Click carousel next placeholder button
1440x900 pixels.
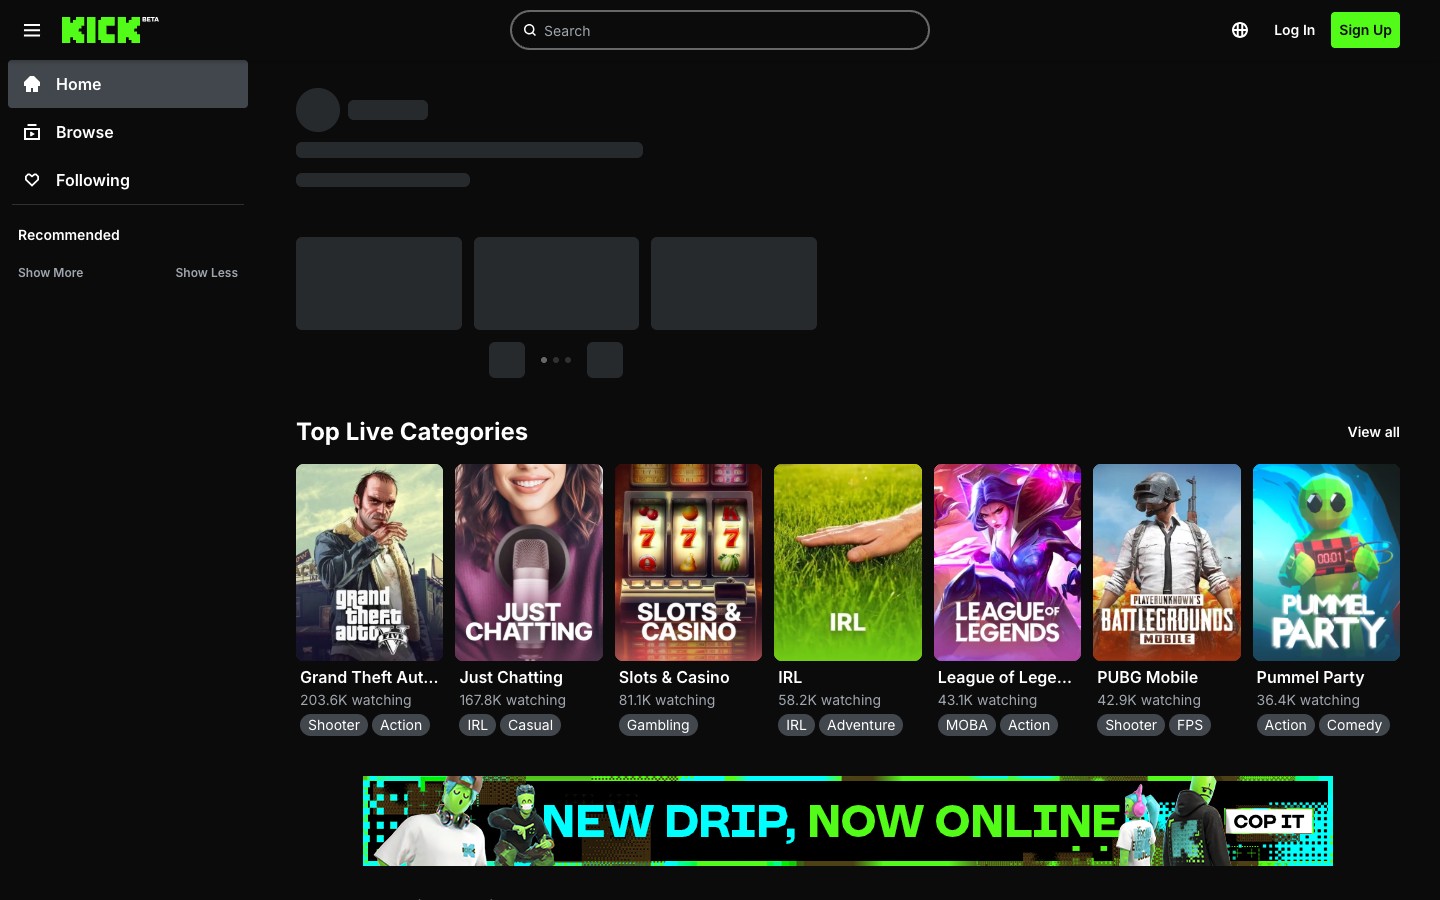605,360
